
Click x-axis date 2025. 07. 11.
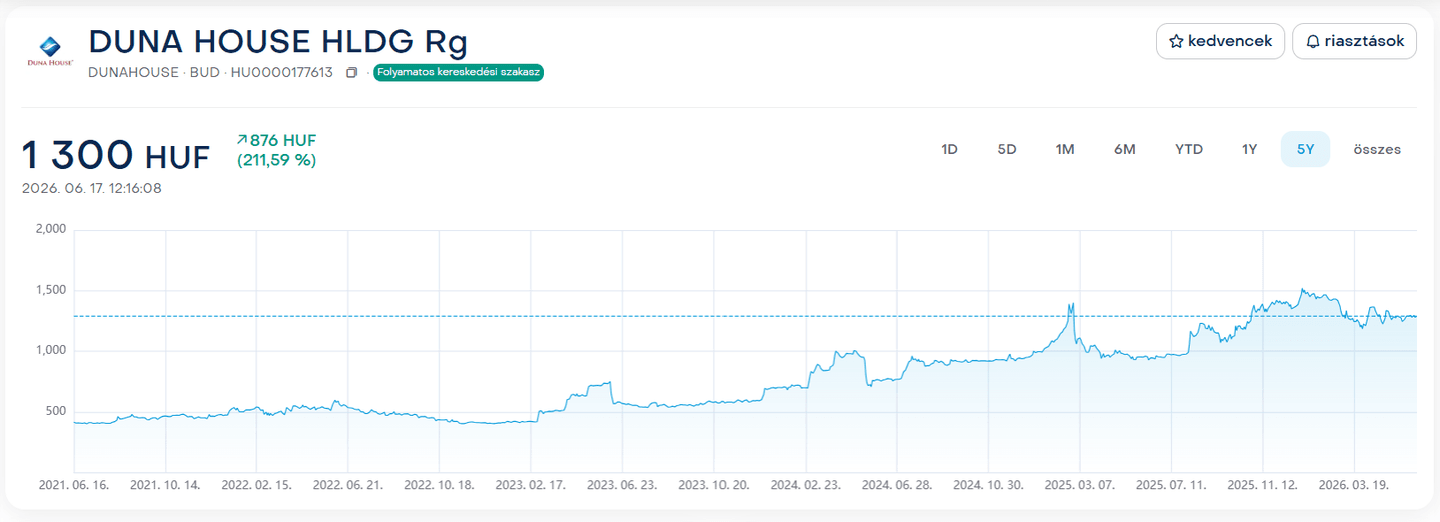(1171, 485)
